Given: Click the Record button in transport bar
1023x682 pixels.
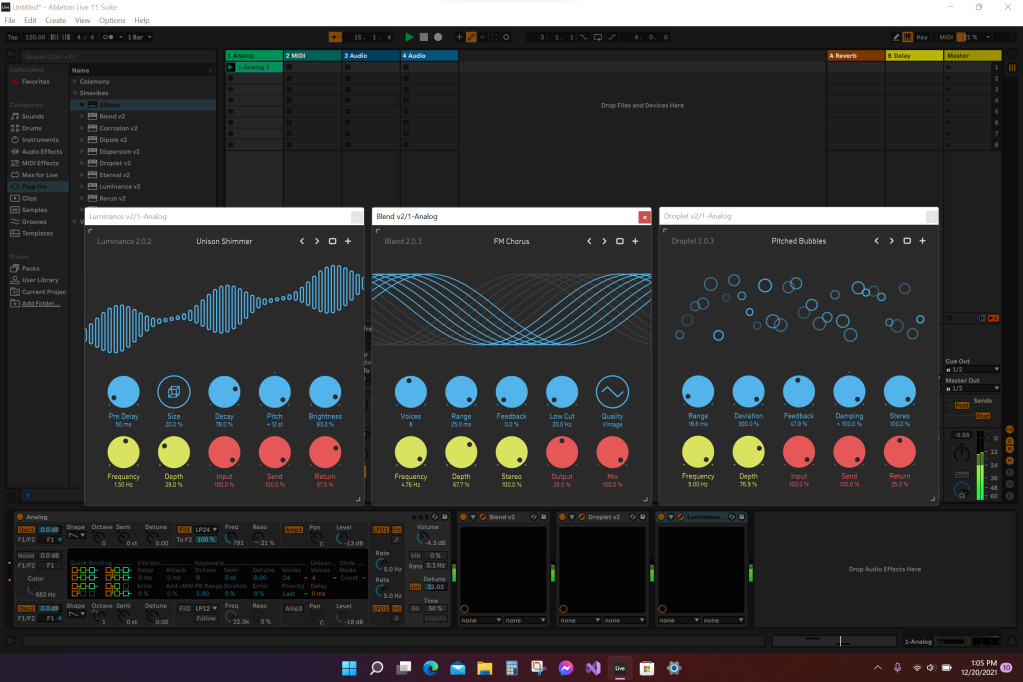Looking at the screenshot, I should 438,37.
